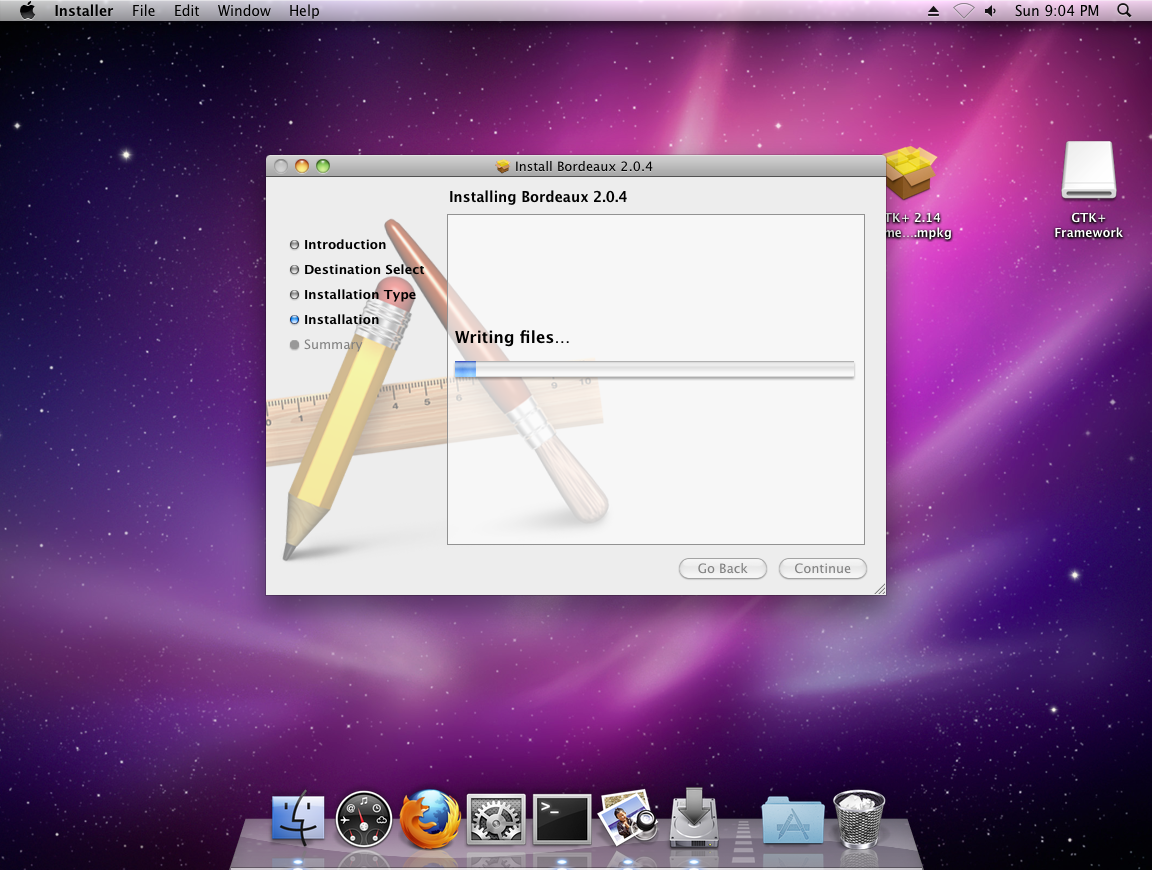Open the Applications folder stack in Dock
Viewport: 1152px width, 870px height.
click(x=793, y=819)
